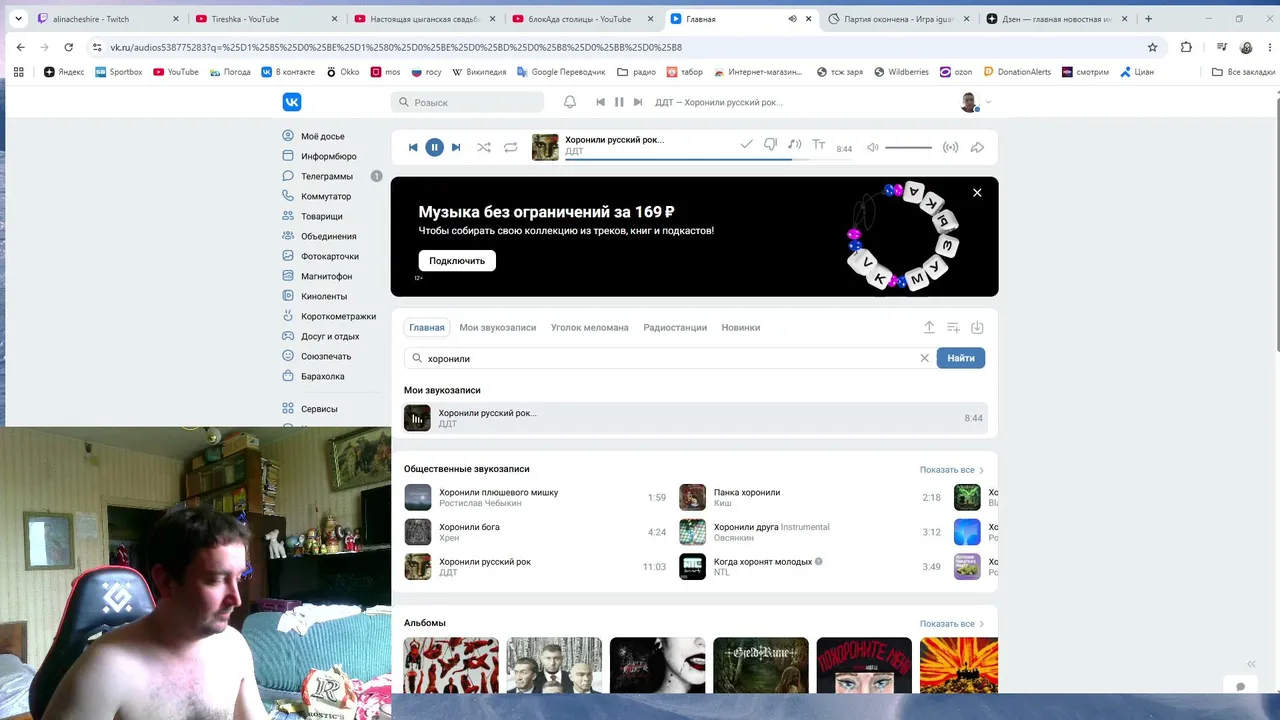Open Товарищи in the sidebar

click(x=322, y=216)
